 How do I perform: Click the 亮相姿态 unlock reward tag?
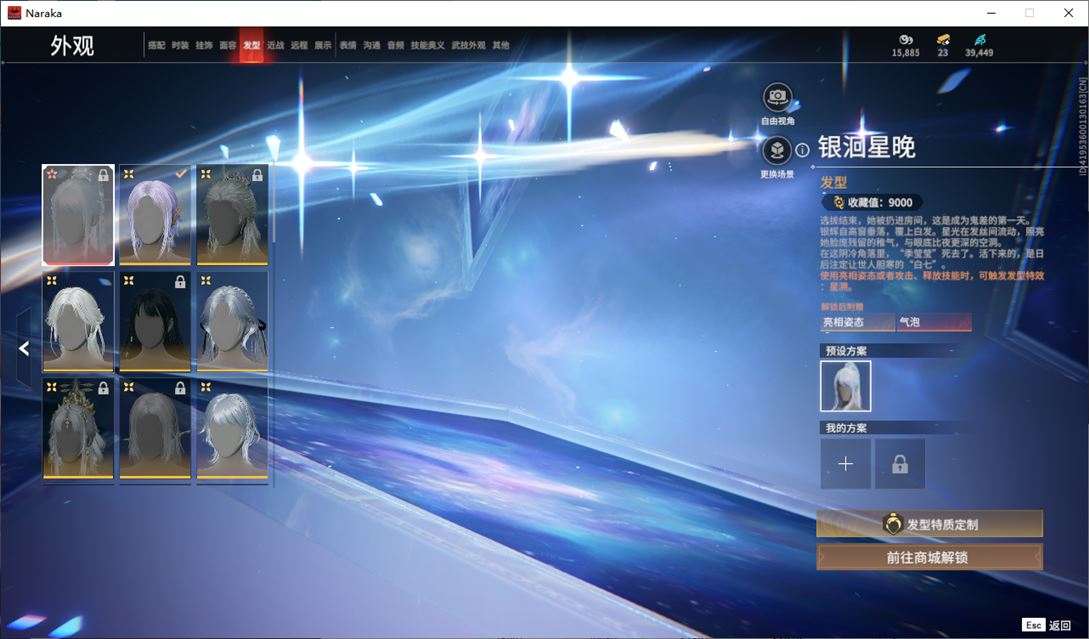(857, 322)
